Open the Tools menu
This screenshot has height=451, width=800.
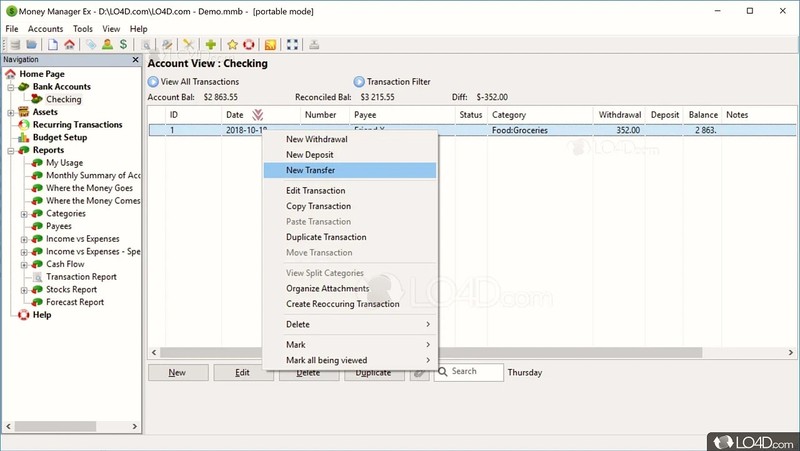[83, 29]
